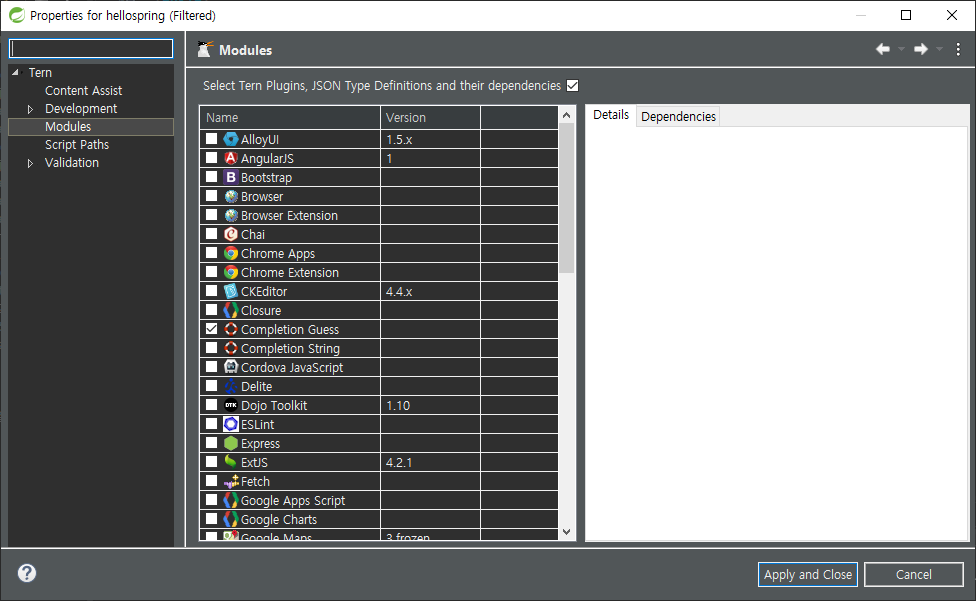Switch to the Dependencies tab
This screenshot has width=976, height=601.
[x=678, y=116]
